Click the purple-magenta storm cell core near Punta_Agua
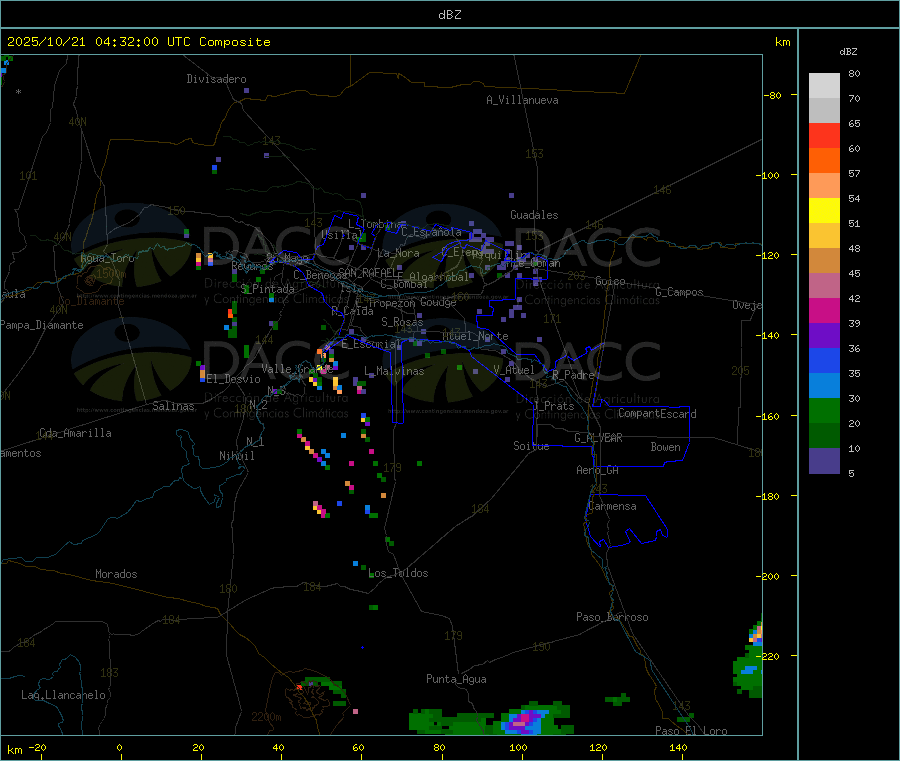The height and width of the screenshot is (761, 900). 523,719
